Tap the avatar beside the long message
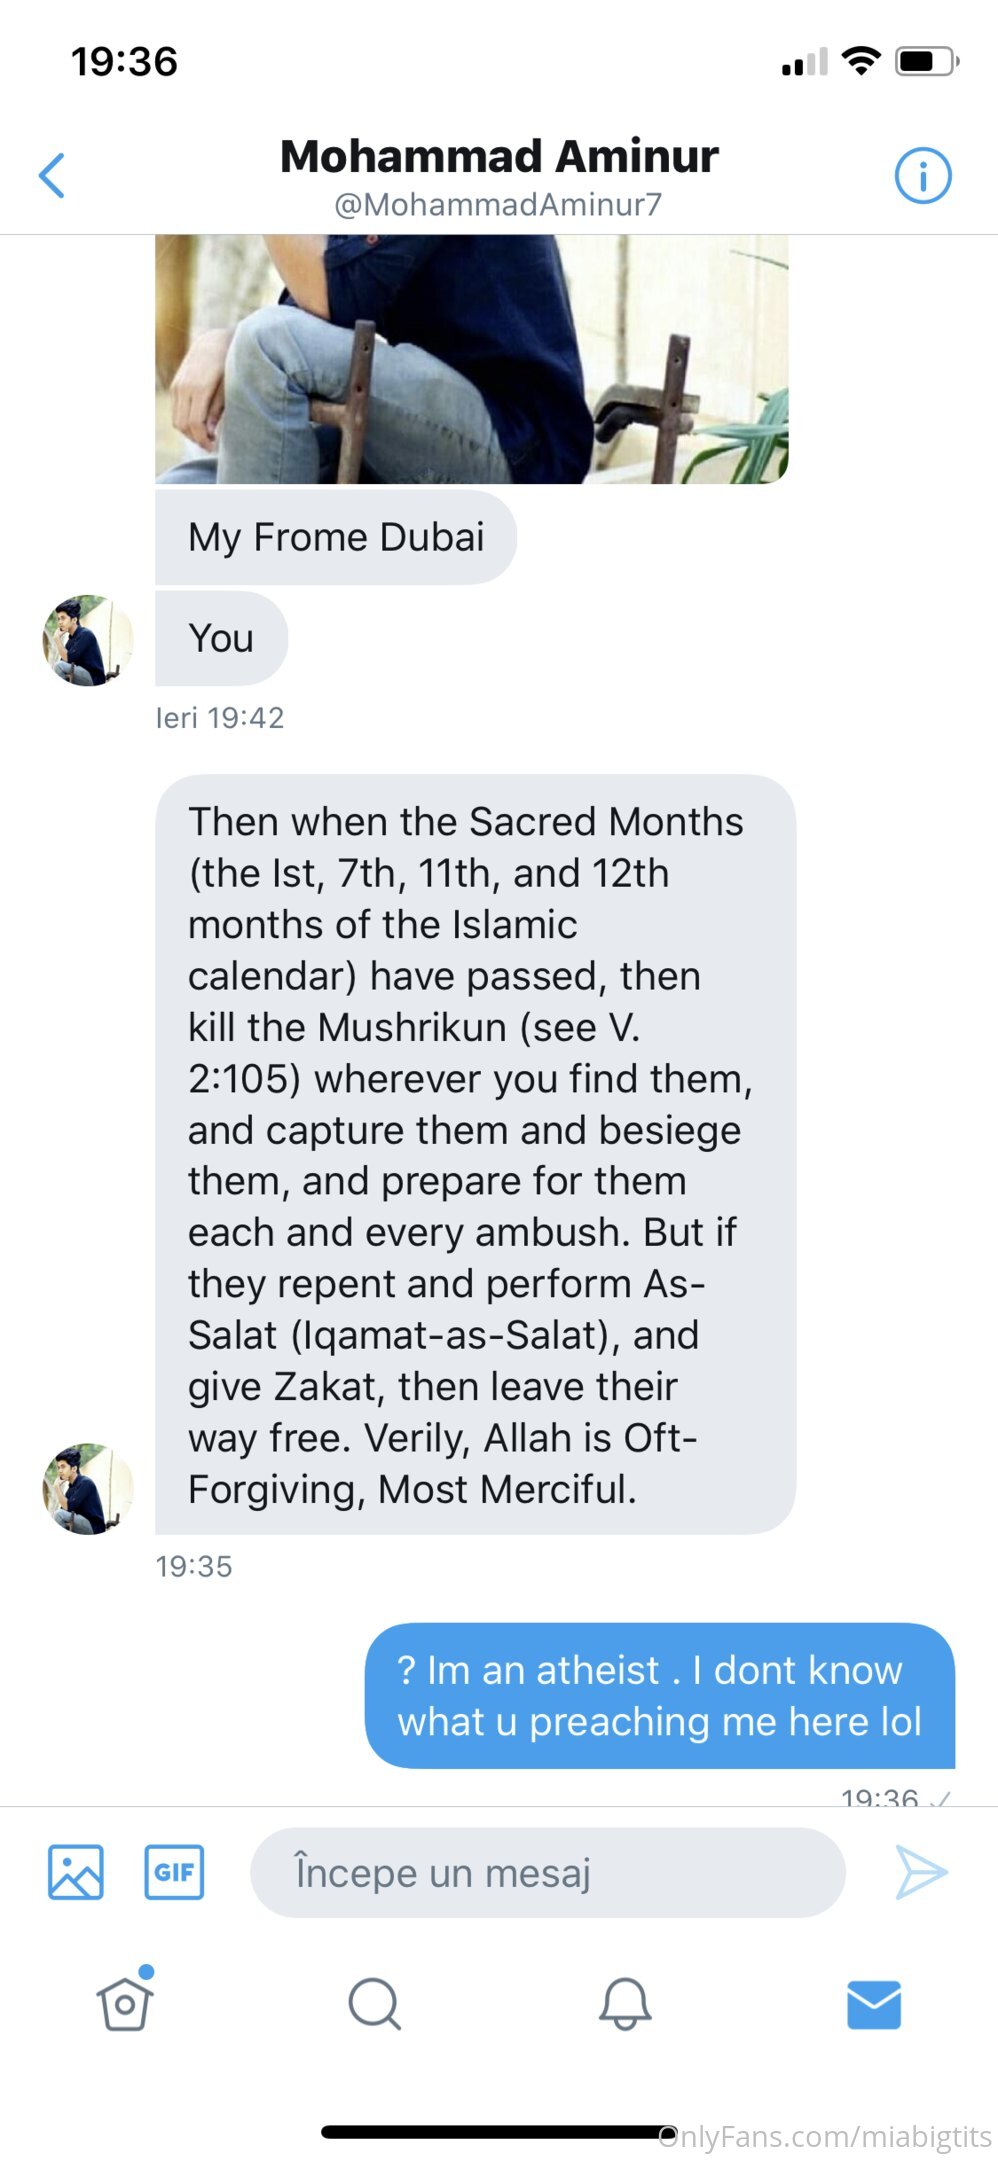The image size is (998, 2160). (x=88, y=1488)
